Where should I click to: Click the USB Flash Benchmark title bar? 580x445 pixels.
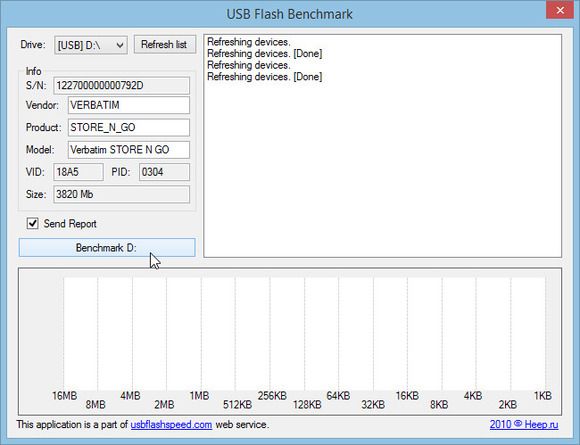click(290, 14)
